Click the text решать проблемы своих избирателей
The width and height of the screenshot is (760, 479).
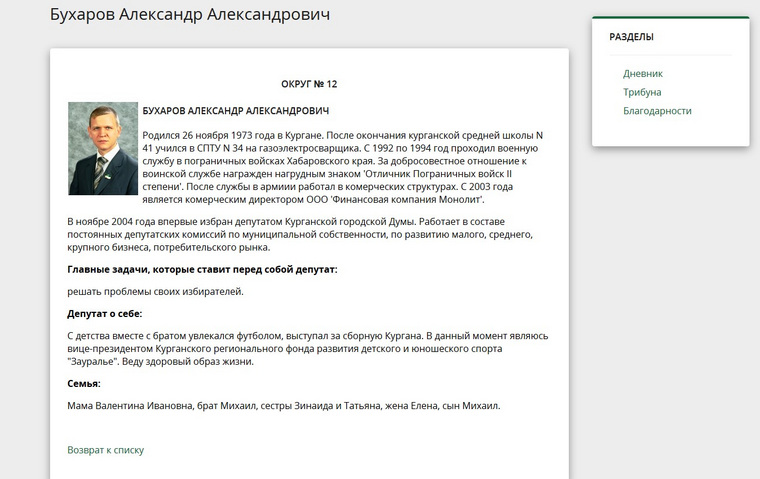[x=156, y=292]
